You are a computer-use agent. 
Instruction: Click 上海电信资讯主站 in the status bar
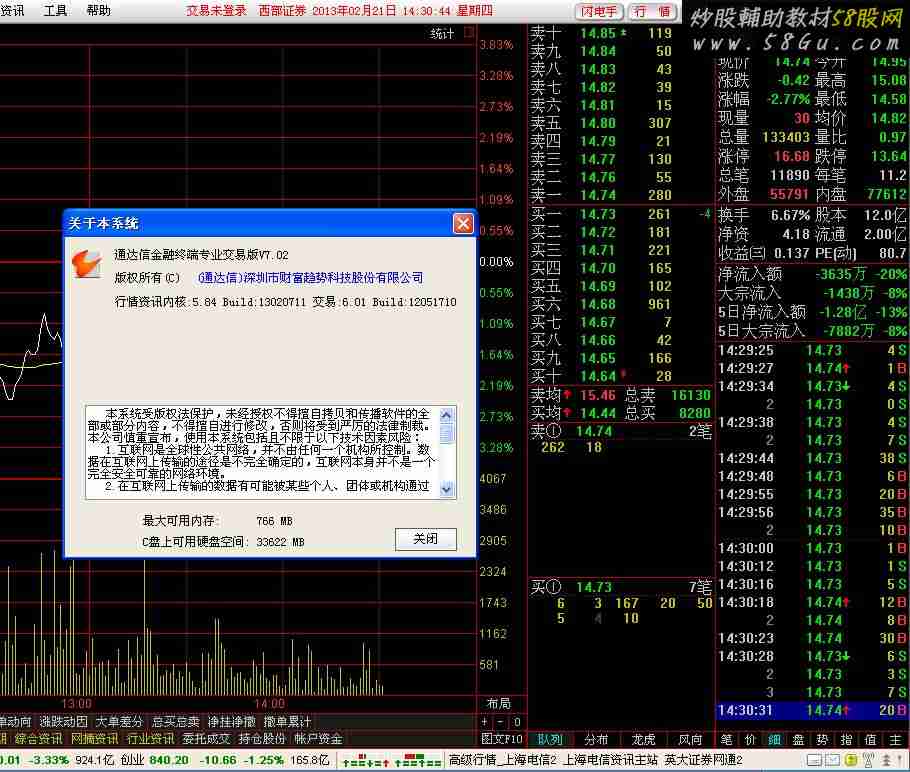611,760
